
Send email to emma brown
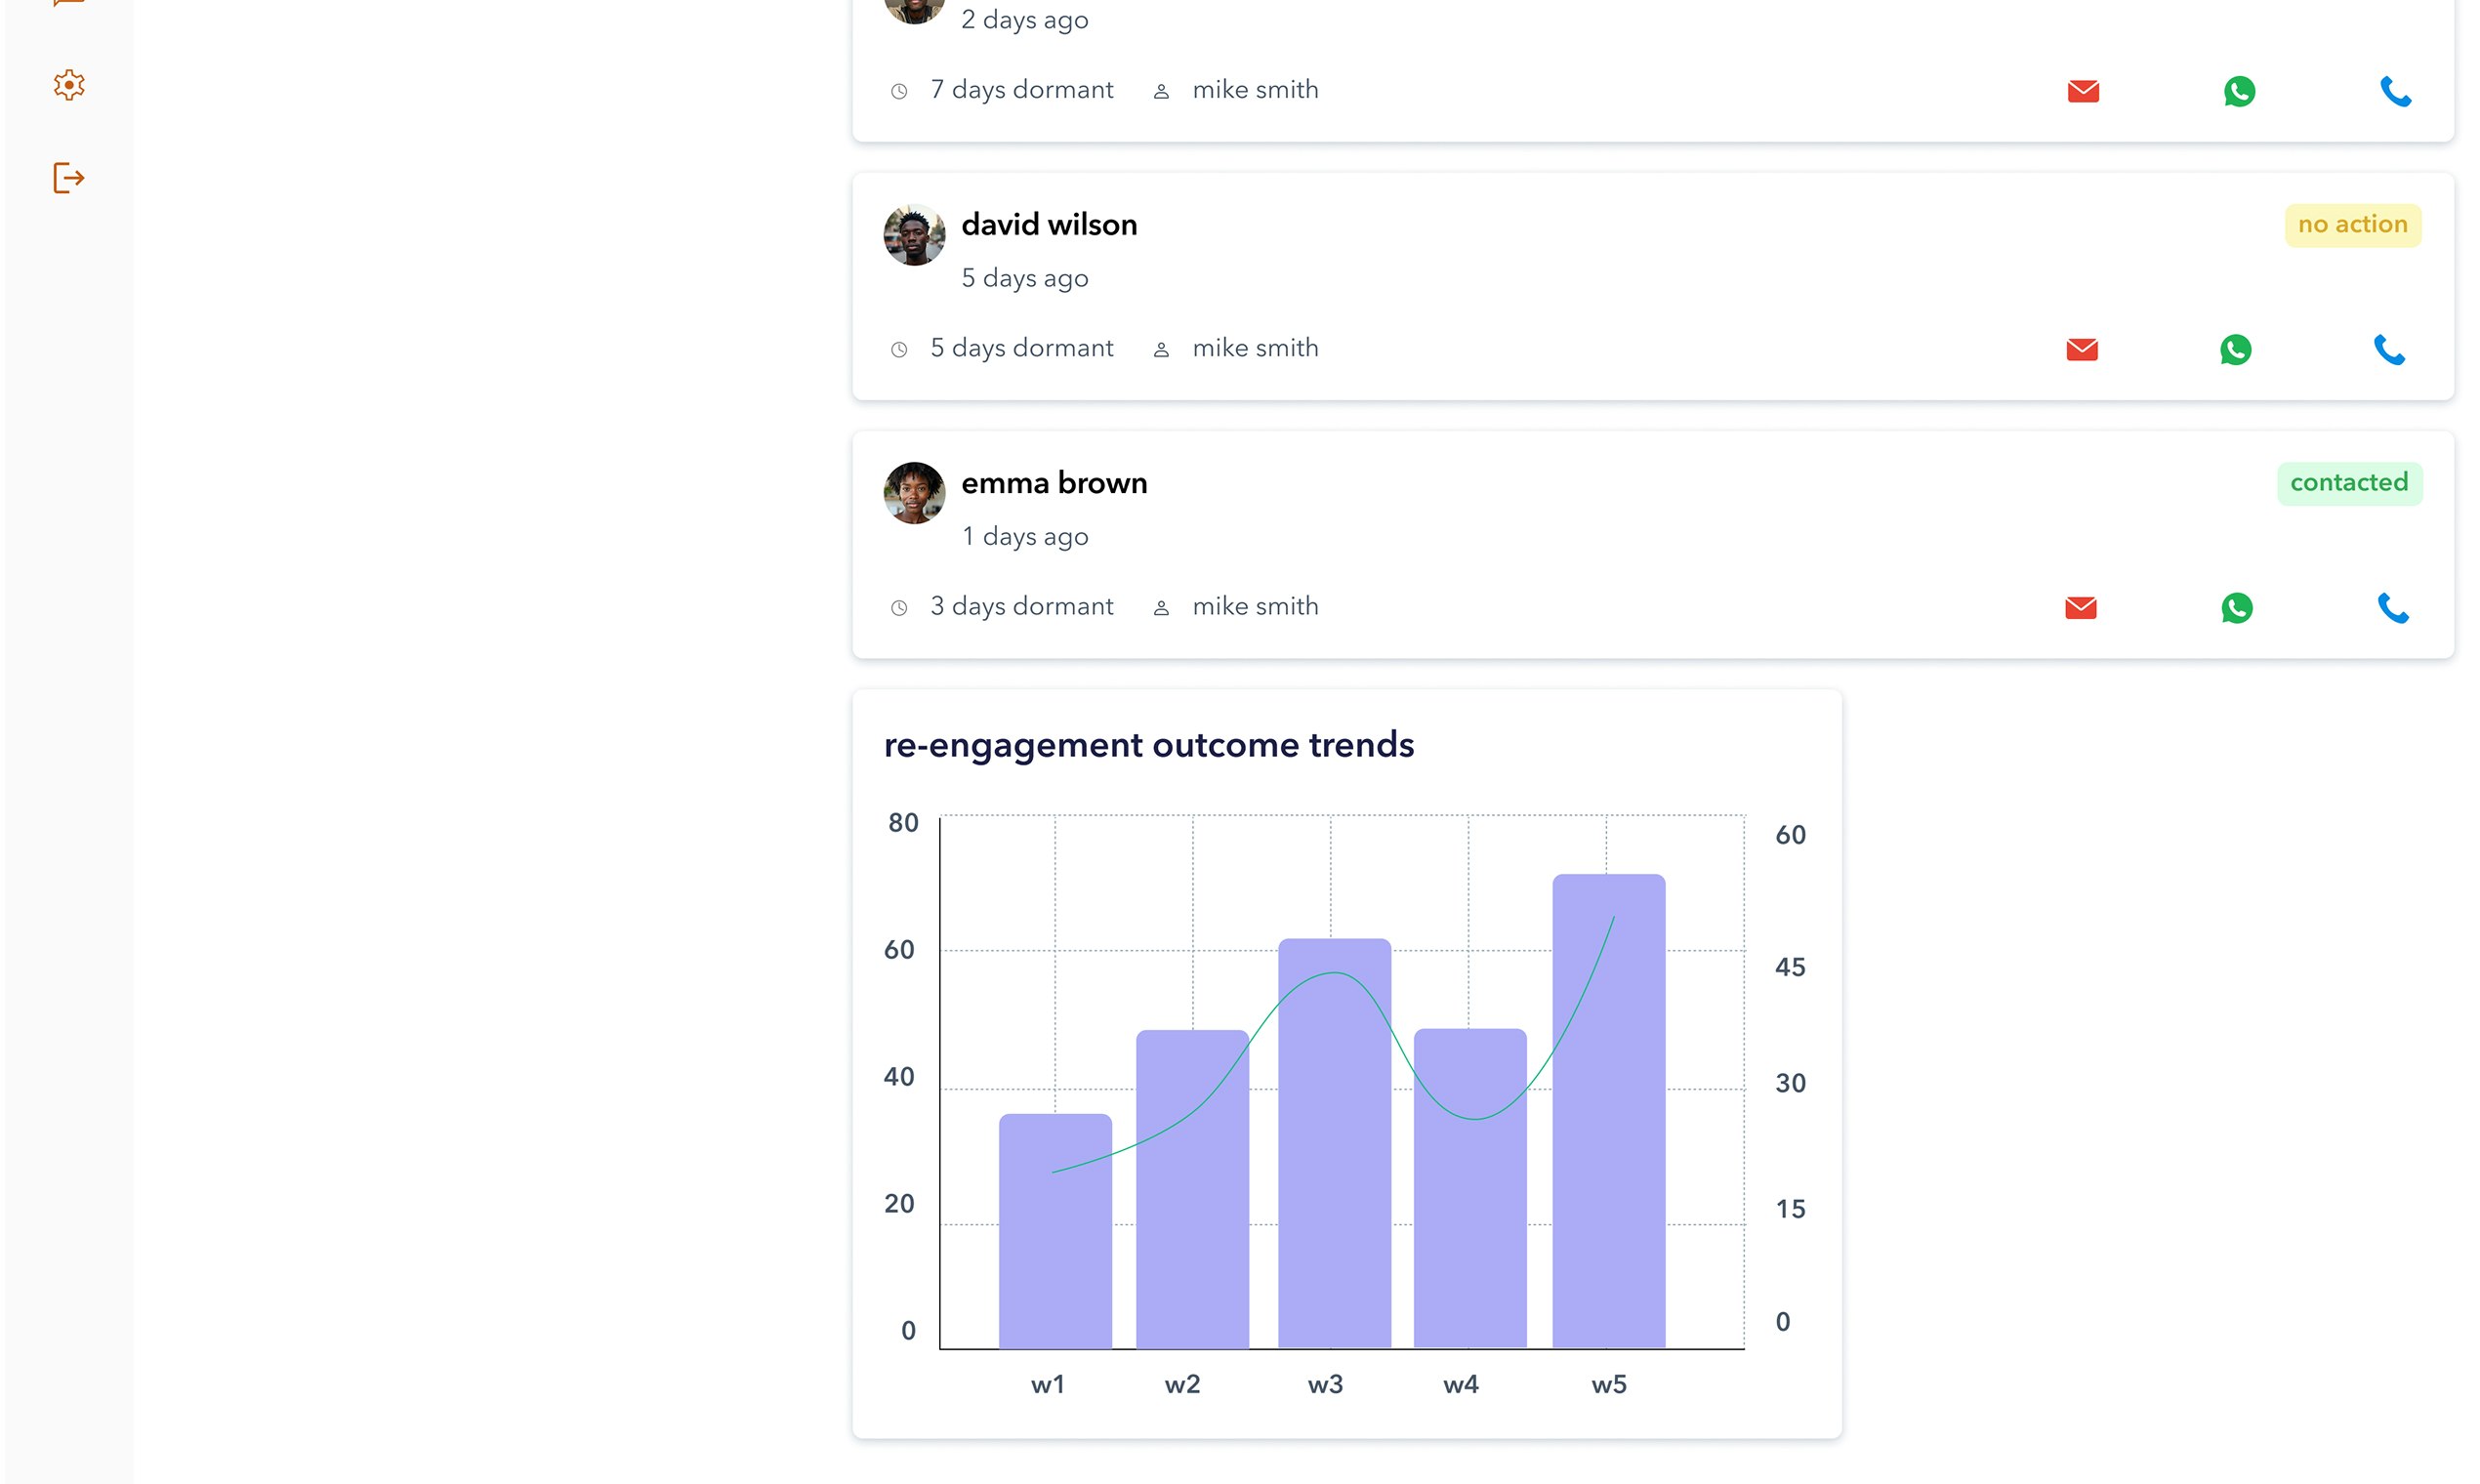[2080, 607]
